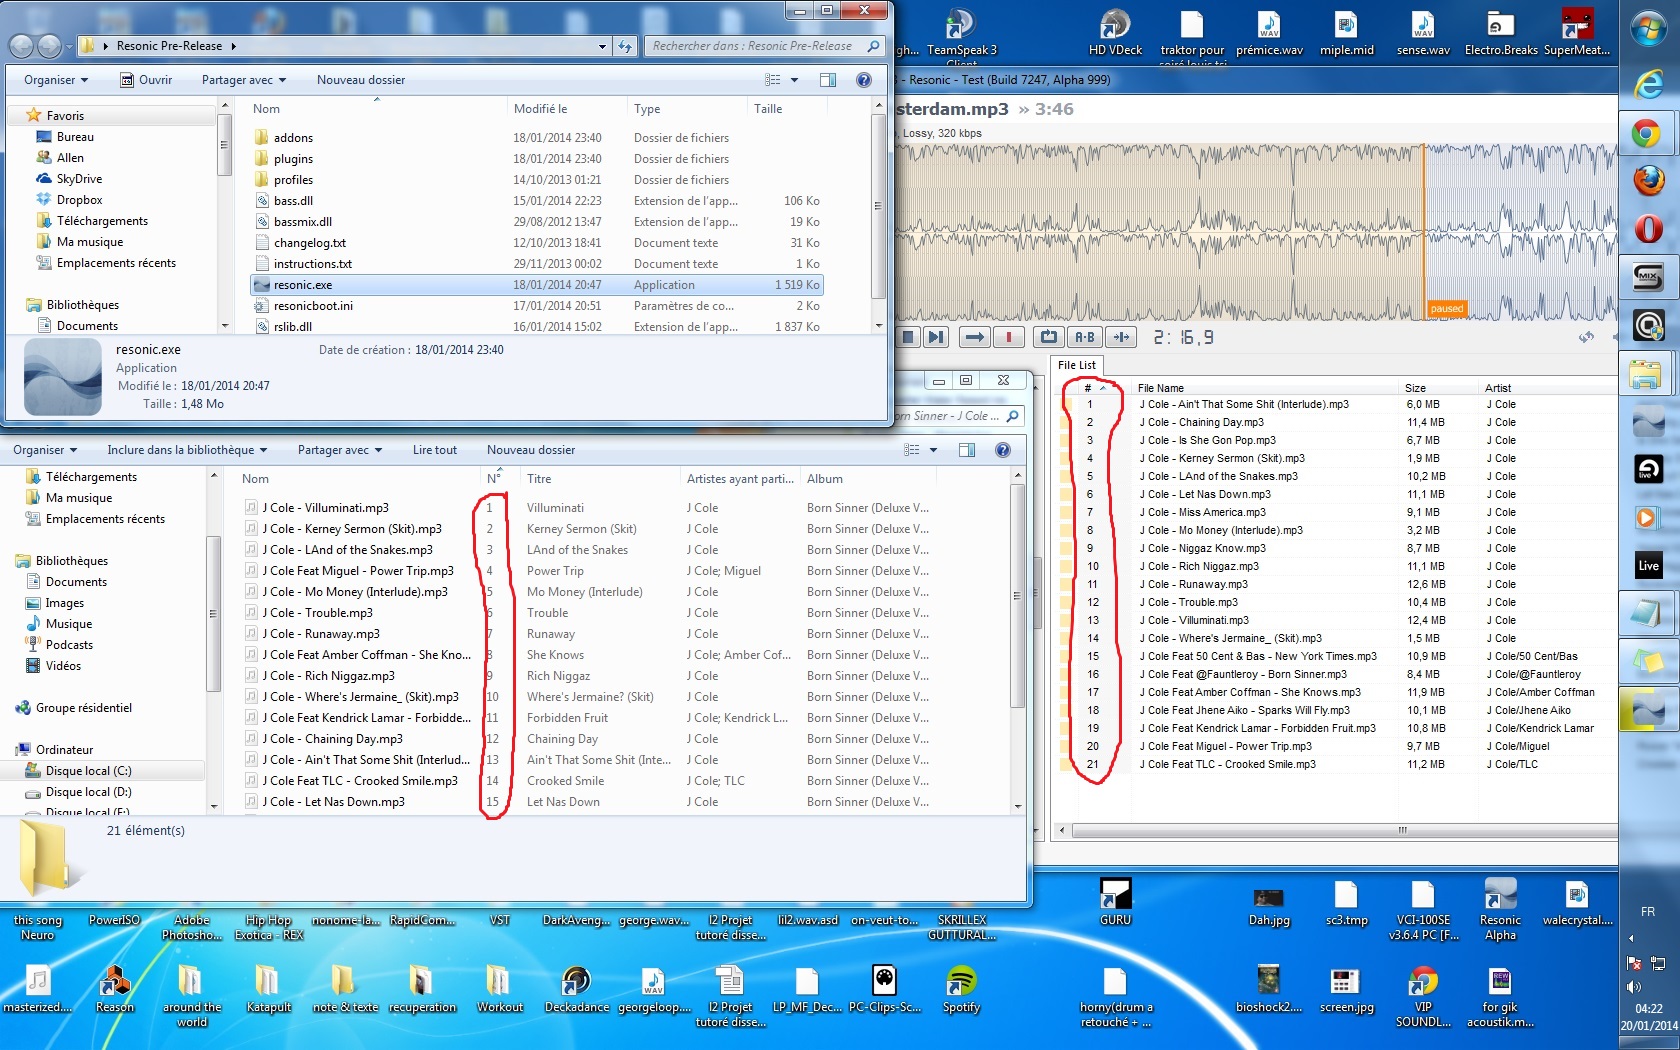Expand 'Inclure dans la bibliothèque' dropdown
The image size is (1680, 1050).
pos(187,450)
